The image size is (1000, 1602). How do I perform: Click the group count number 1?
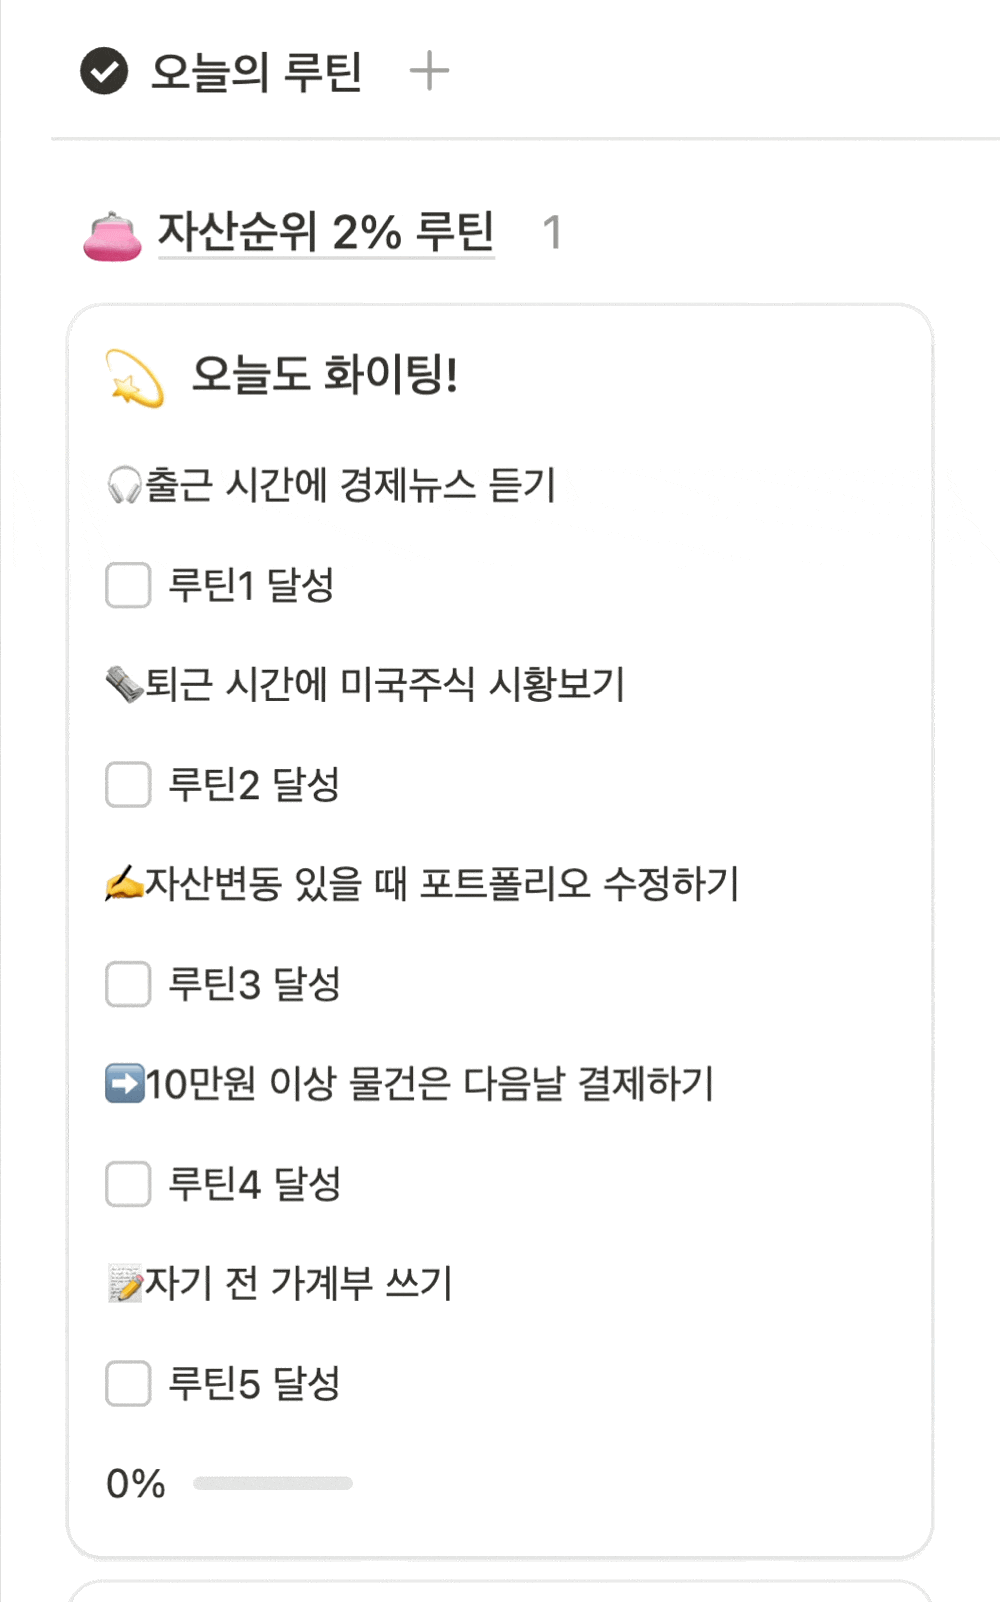(x=551, y=233)
